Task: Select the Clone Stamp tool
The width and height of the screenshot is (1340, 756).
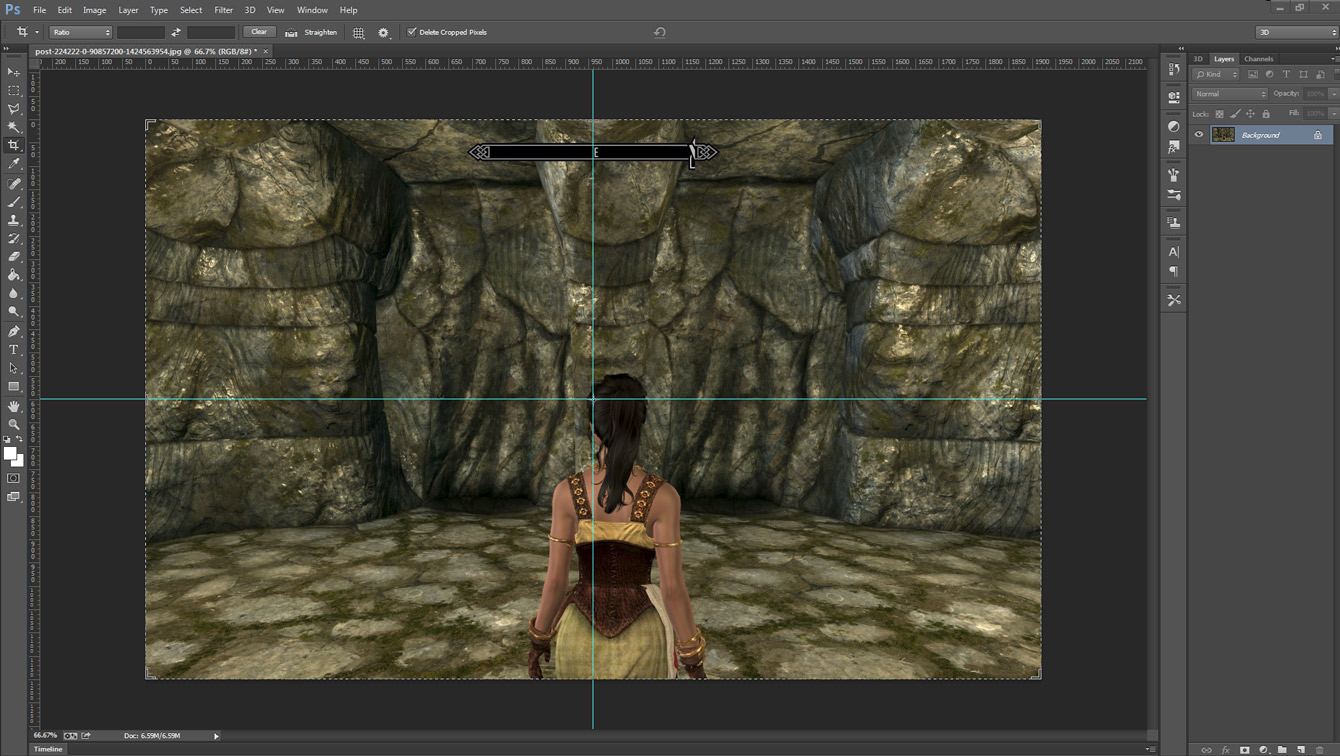Action: pyautogui.click(x=14, y=220)
